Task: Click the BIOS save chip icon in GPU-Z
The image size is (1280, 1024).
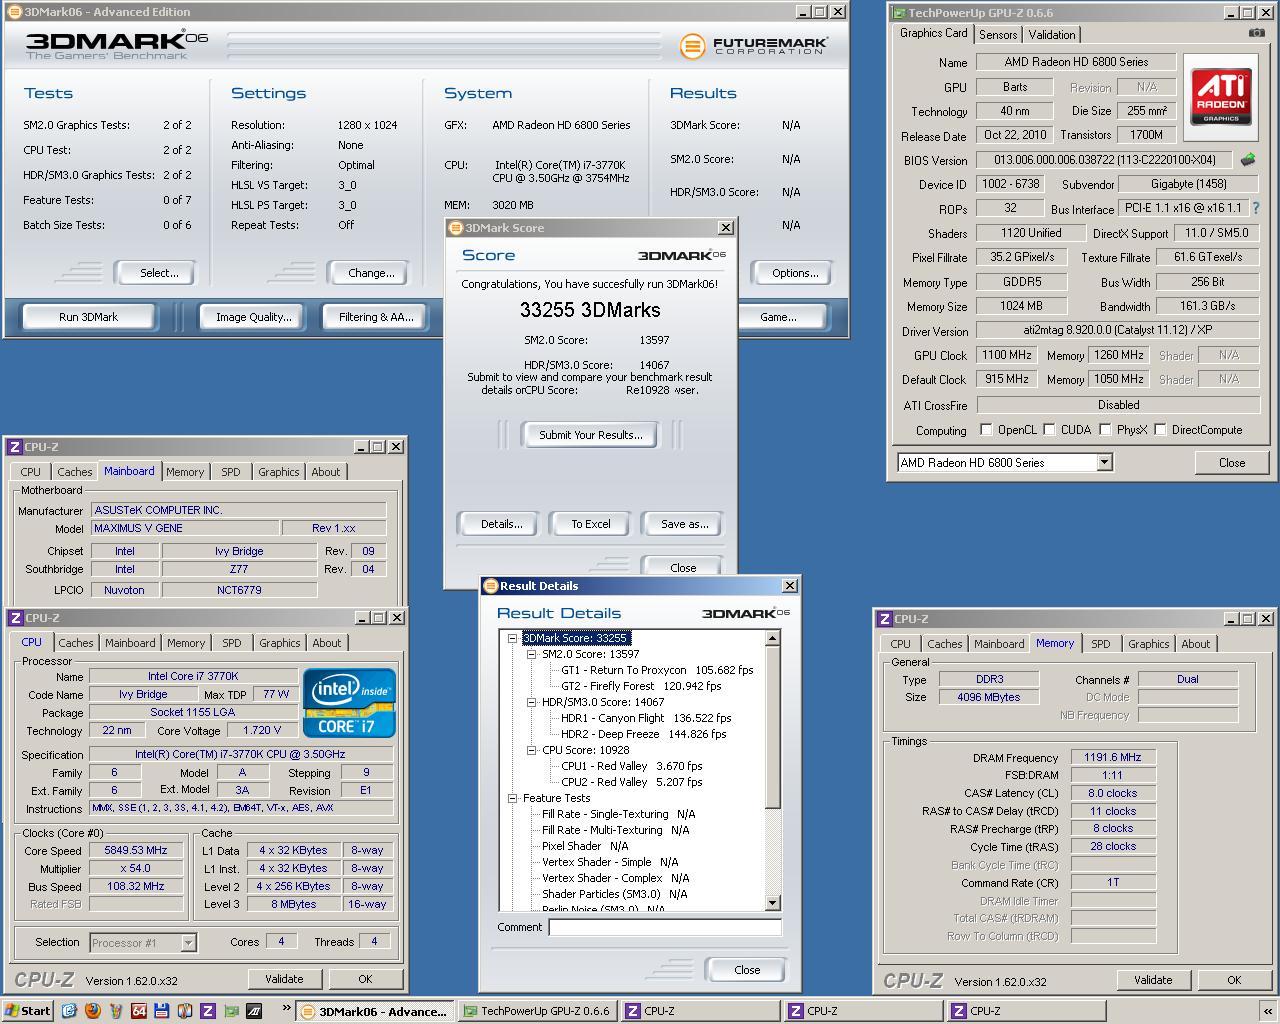Action: [x=1248, y=159]
